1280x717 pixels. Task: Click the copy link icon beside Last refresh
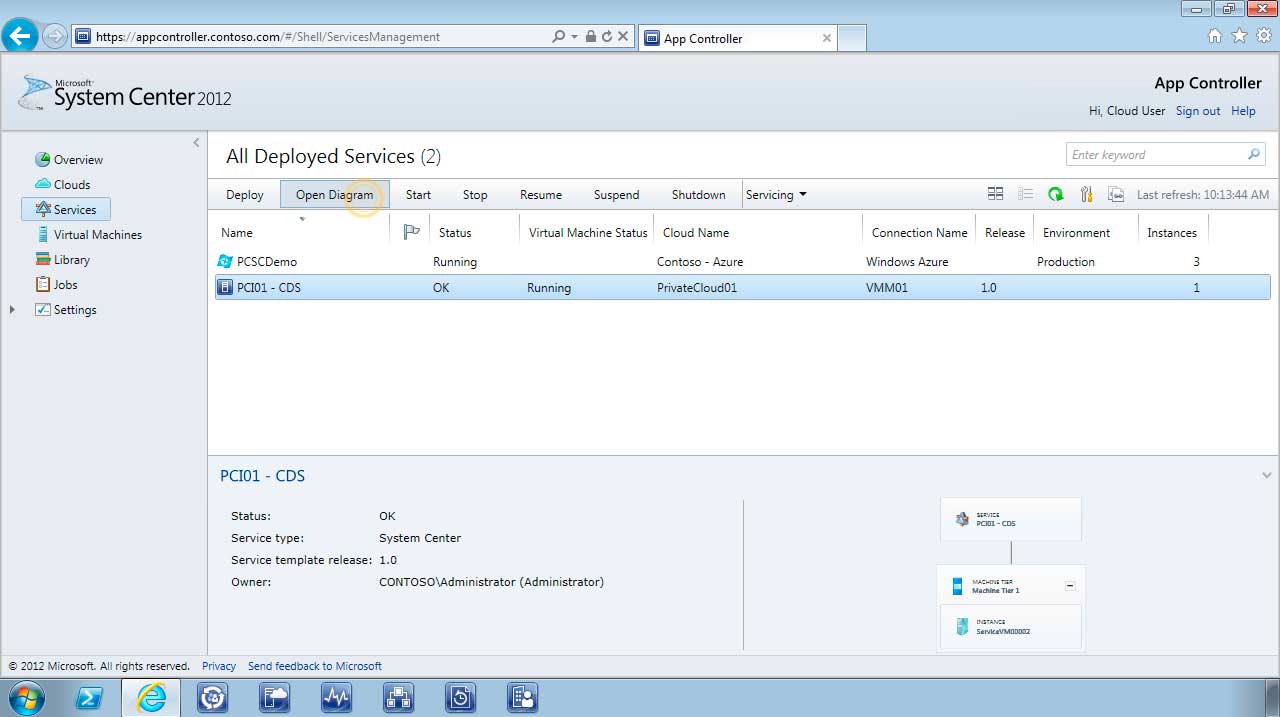tap(1116, 194)
